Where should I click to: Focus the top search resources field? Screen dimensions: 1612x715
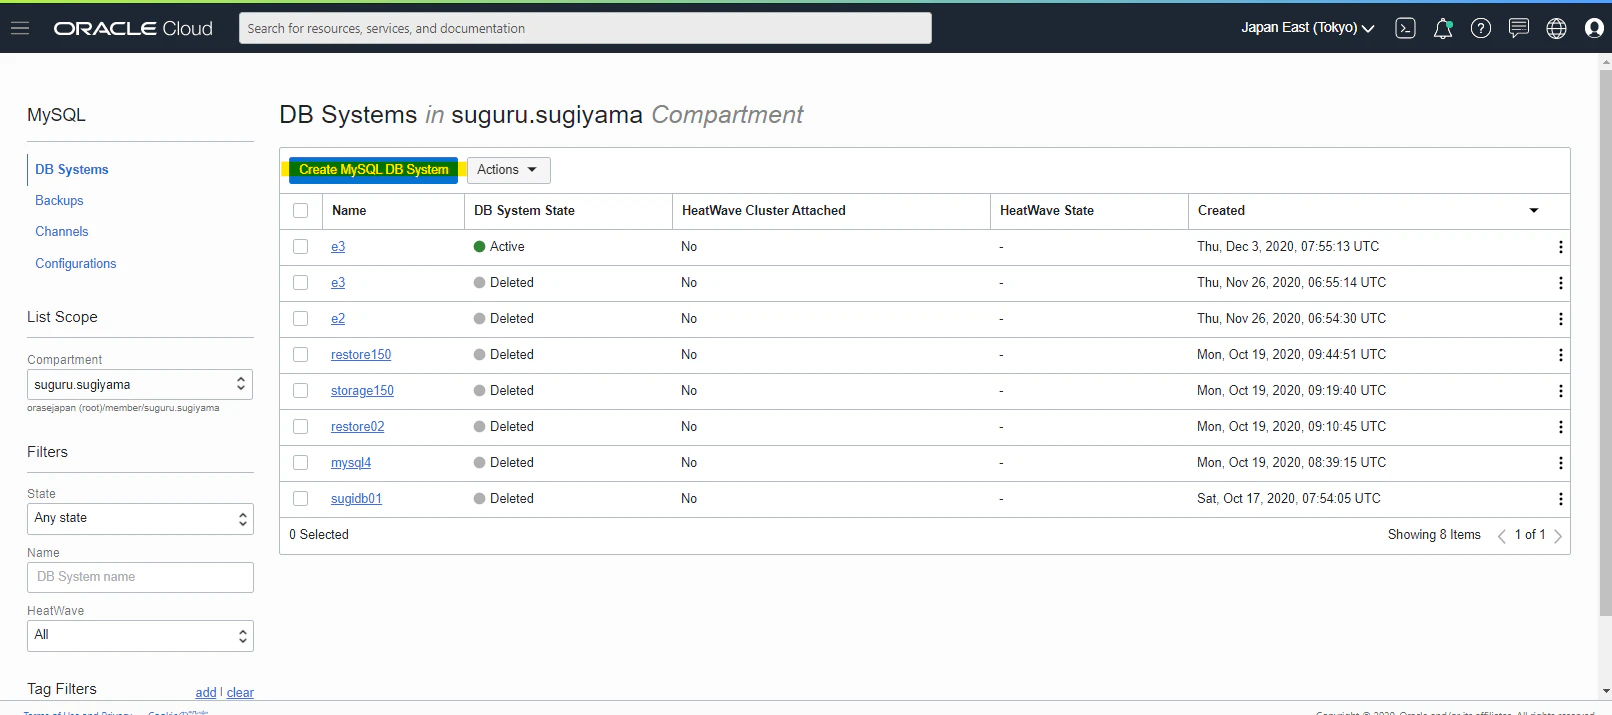coord(585,28)
